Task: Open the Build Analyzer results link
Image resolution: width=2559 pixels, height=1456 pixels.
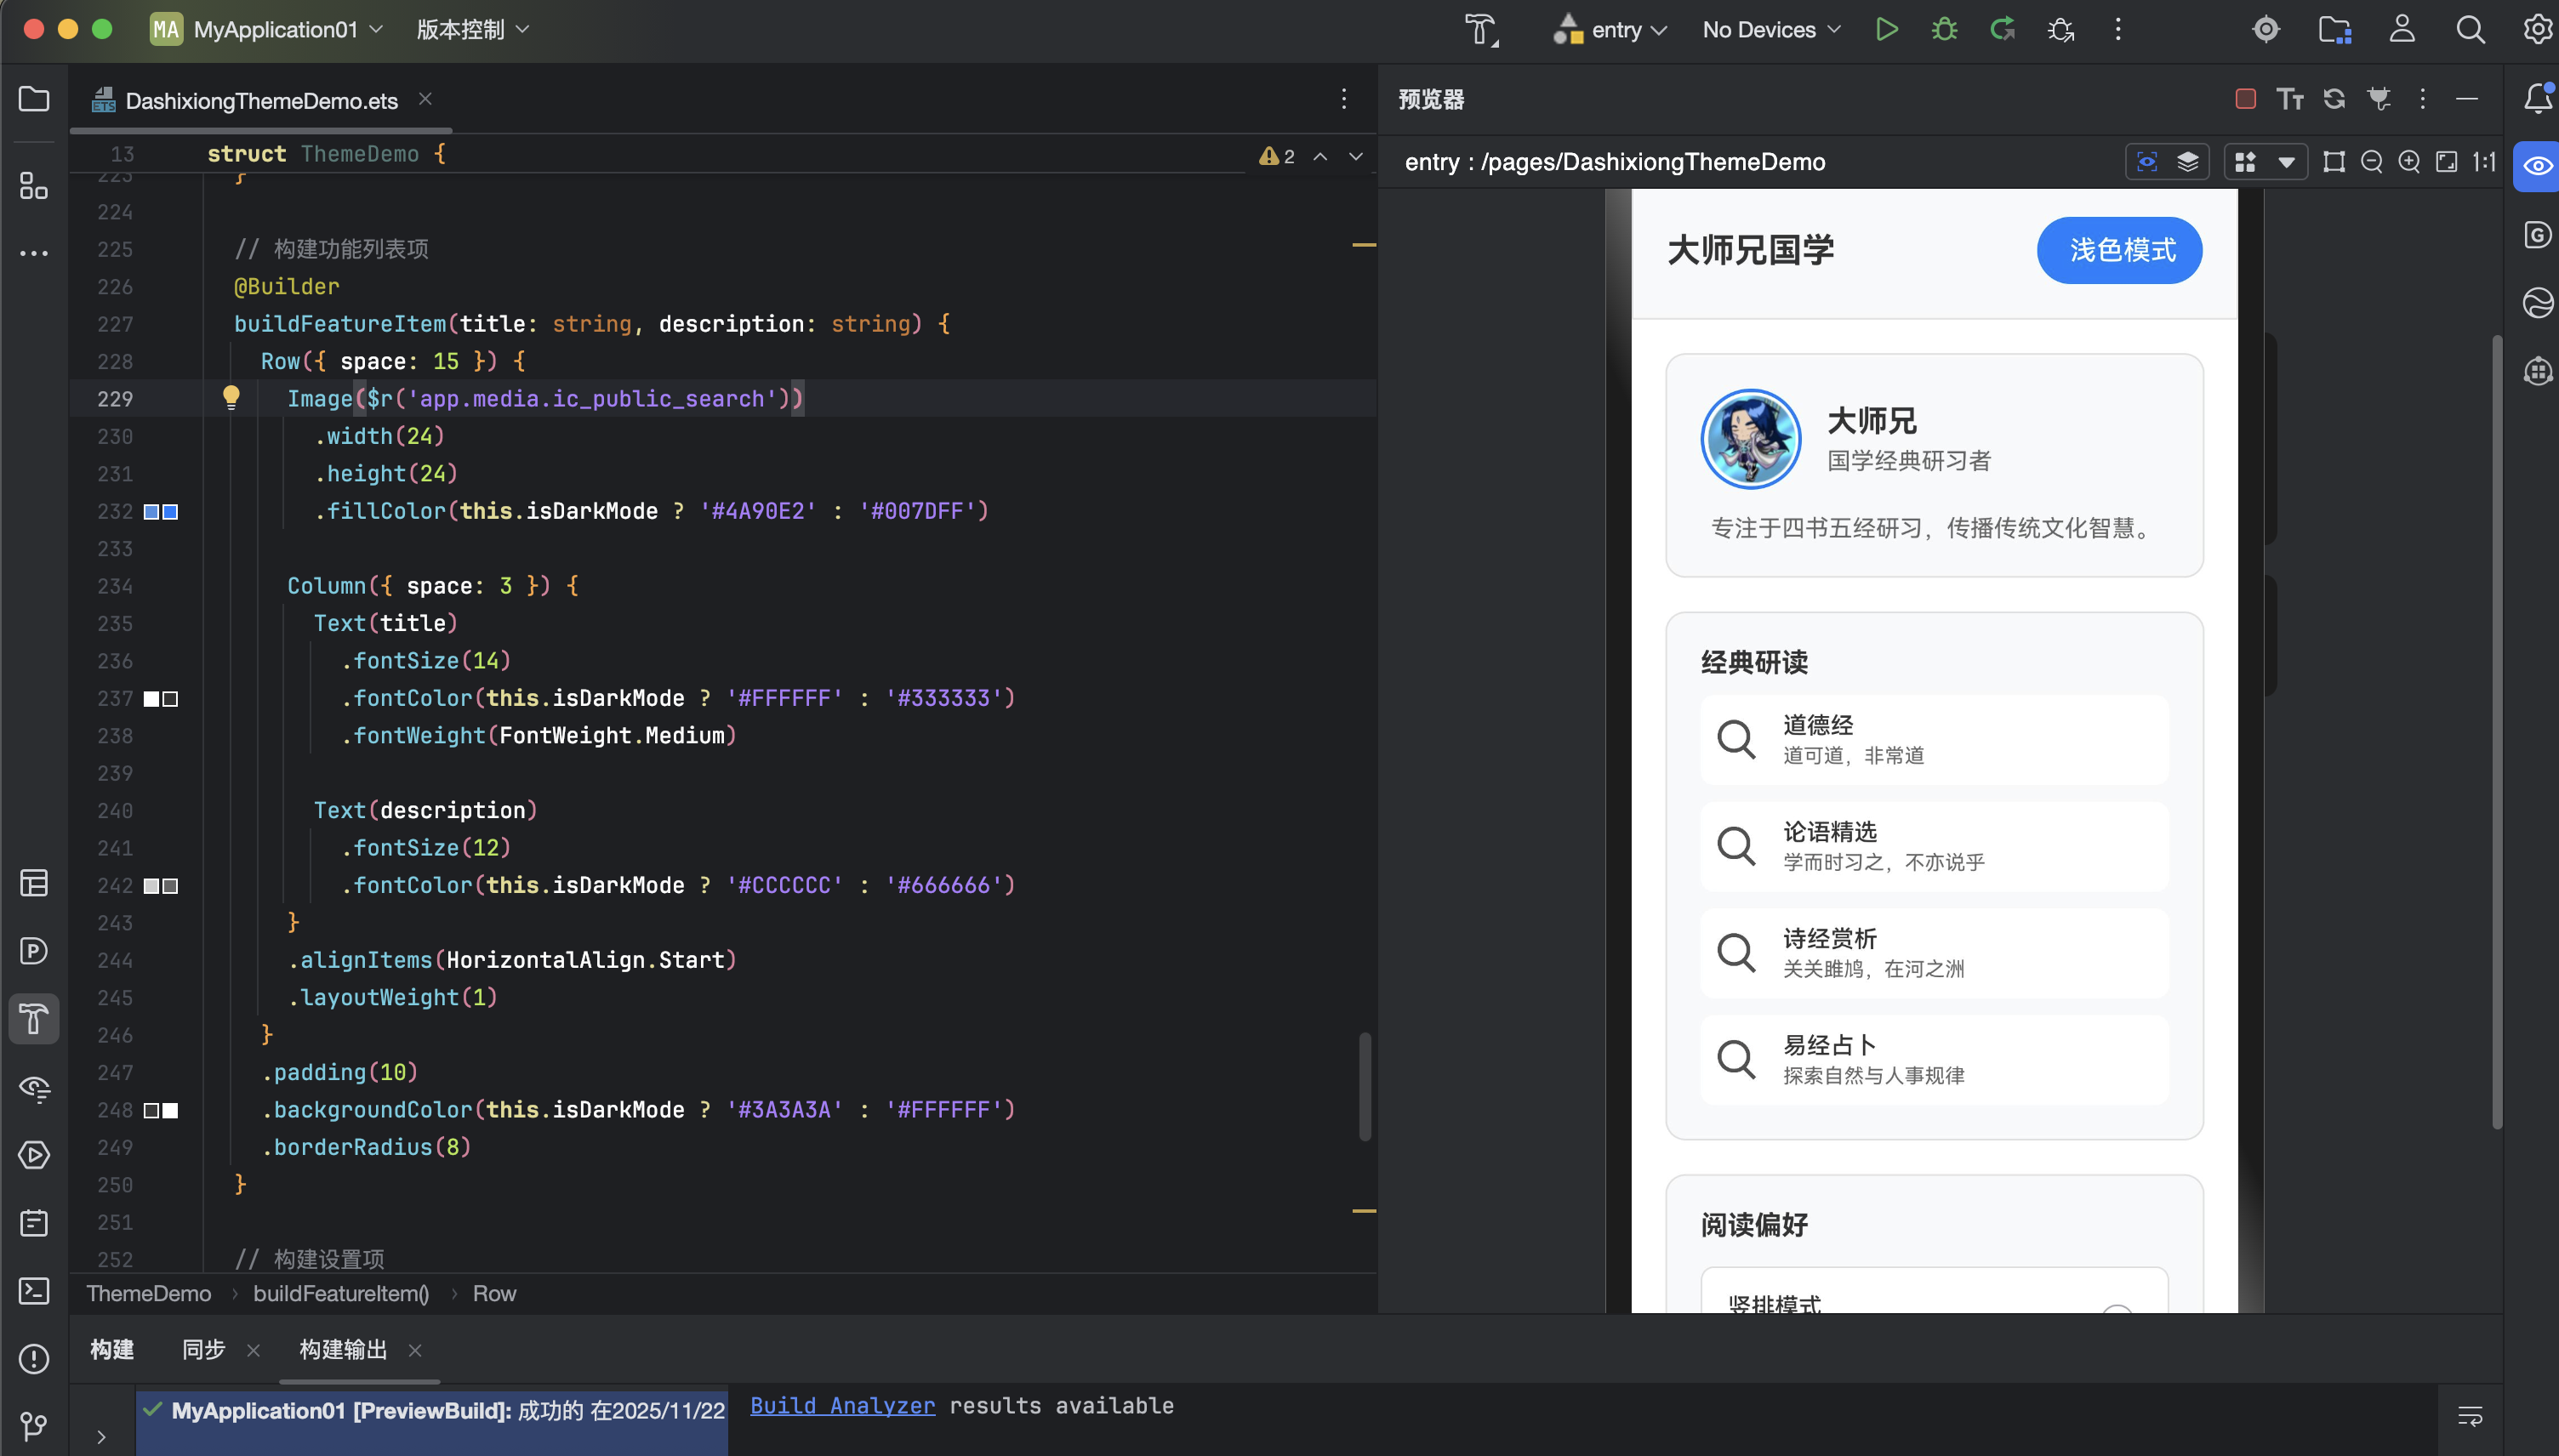Action: pyautogui.click(x=841, y=1405)
